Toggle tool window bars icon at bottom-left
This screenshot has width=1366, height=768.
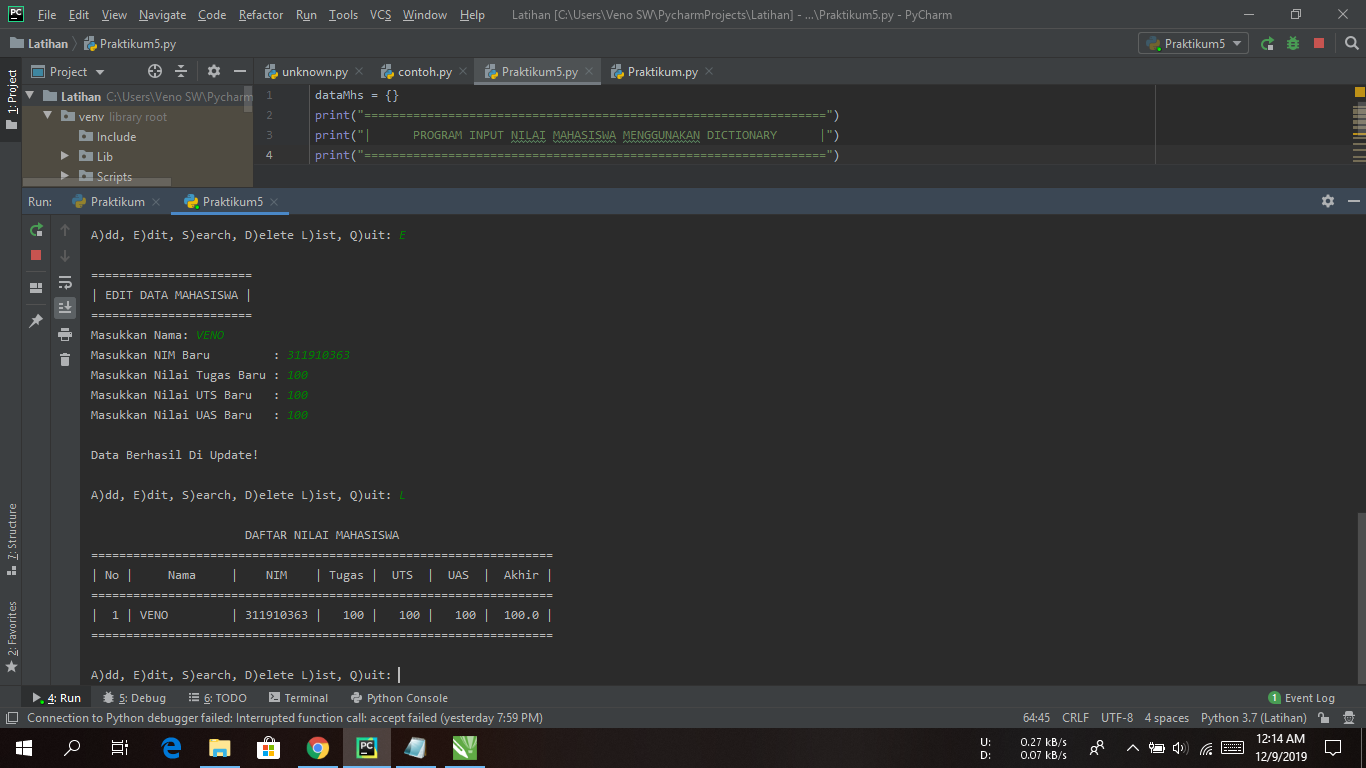11,718
